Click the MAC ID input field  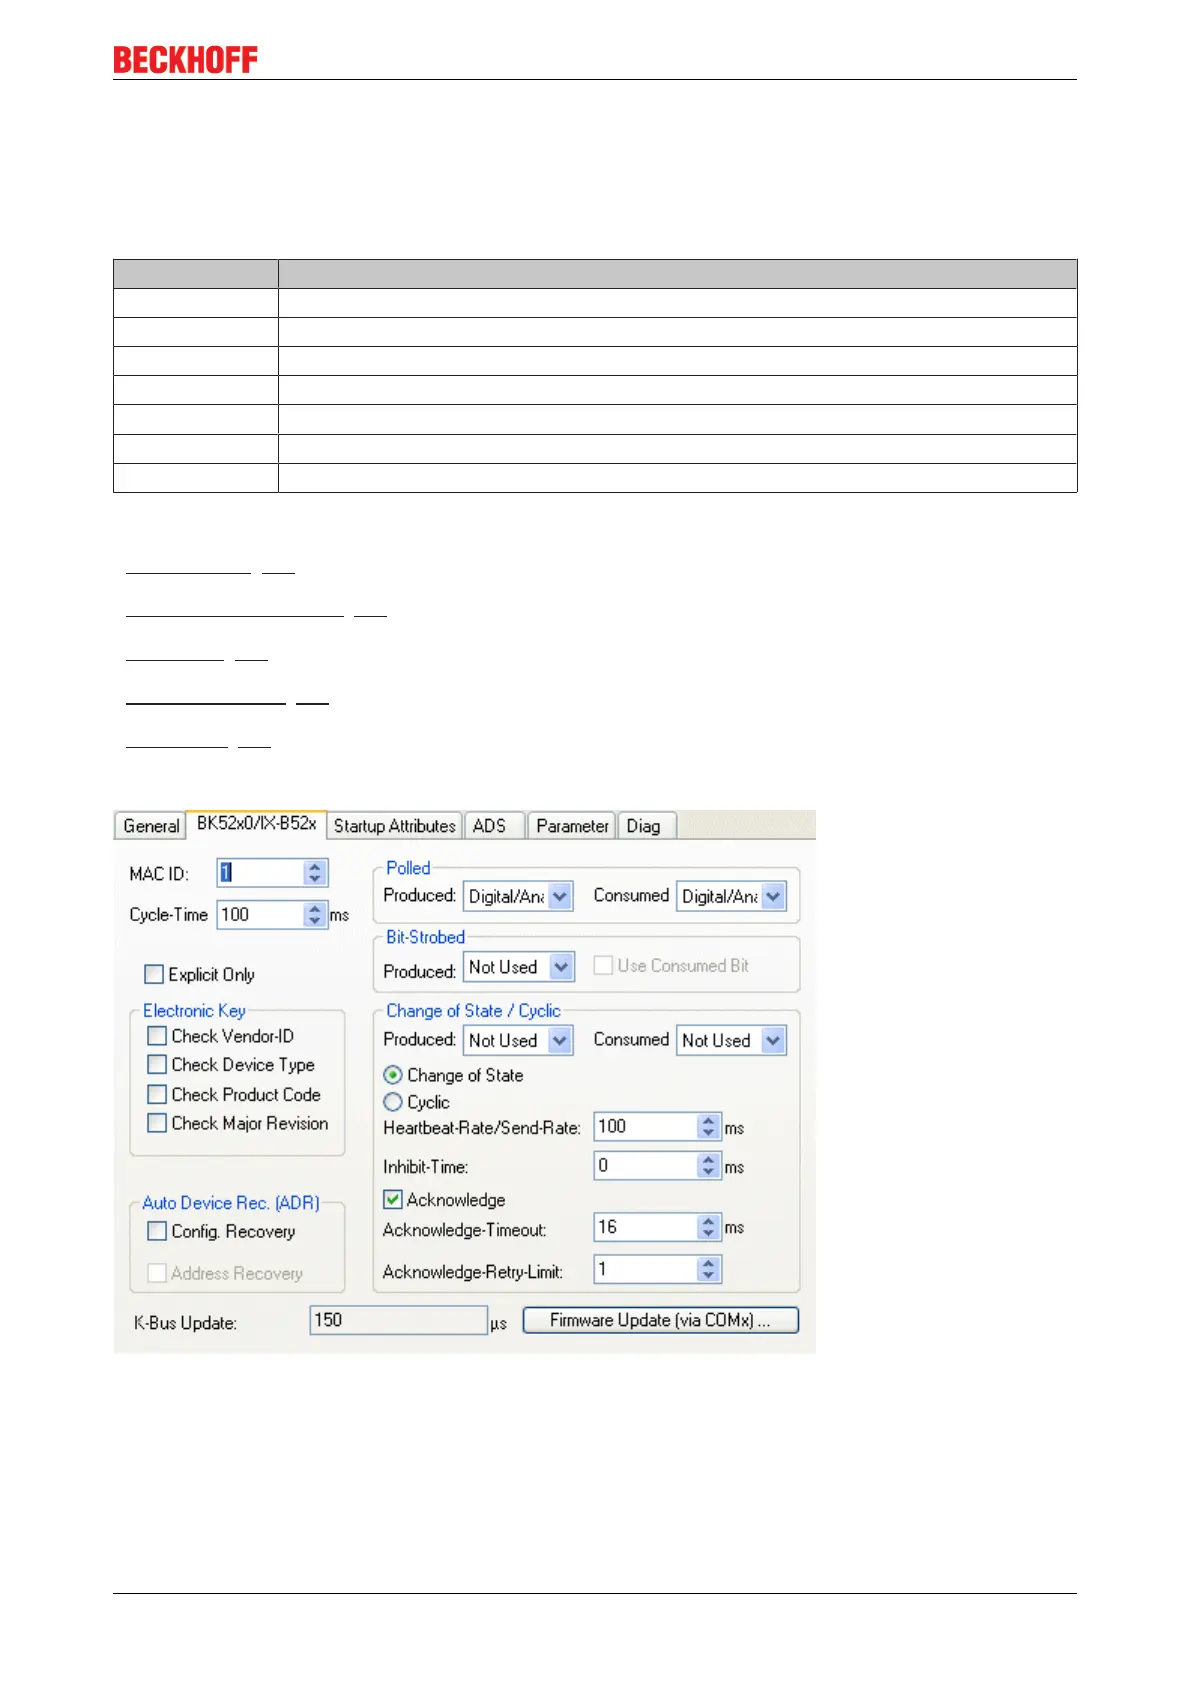click(260, 873)
